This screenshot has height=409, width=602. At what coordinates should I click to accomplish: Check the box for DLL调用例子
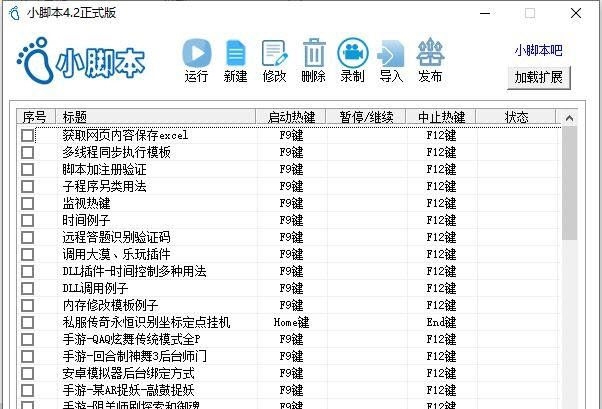[x=27, y=288]
